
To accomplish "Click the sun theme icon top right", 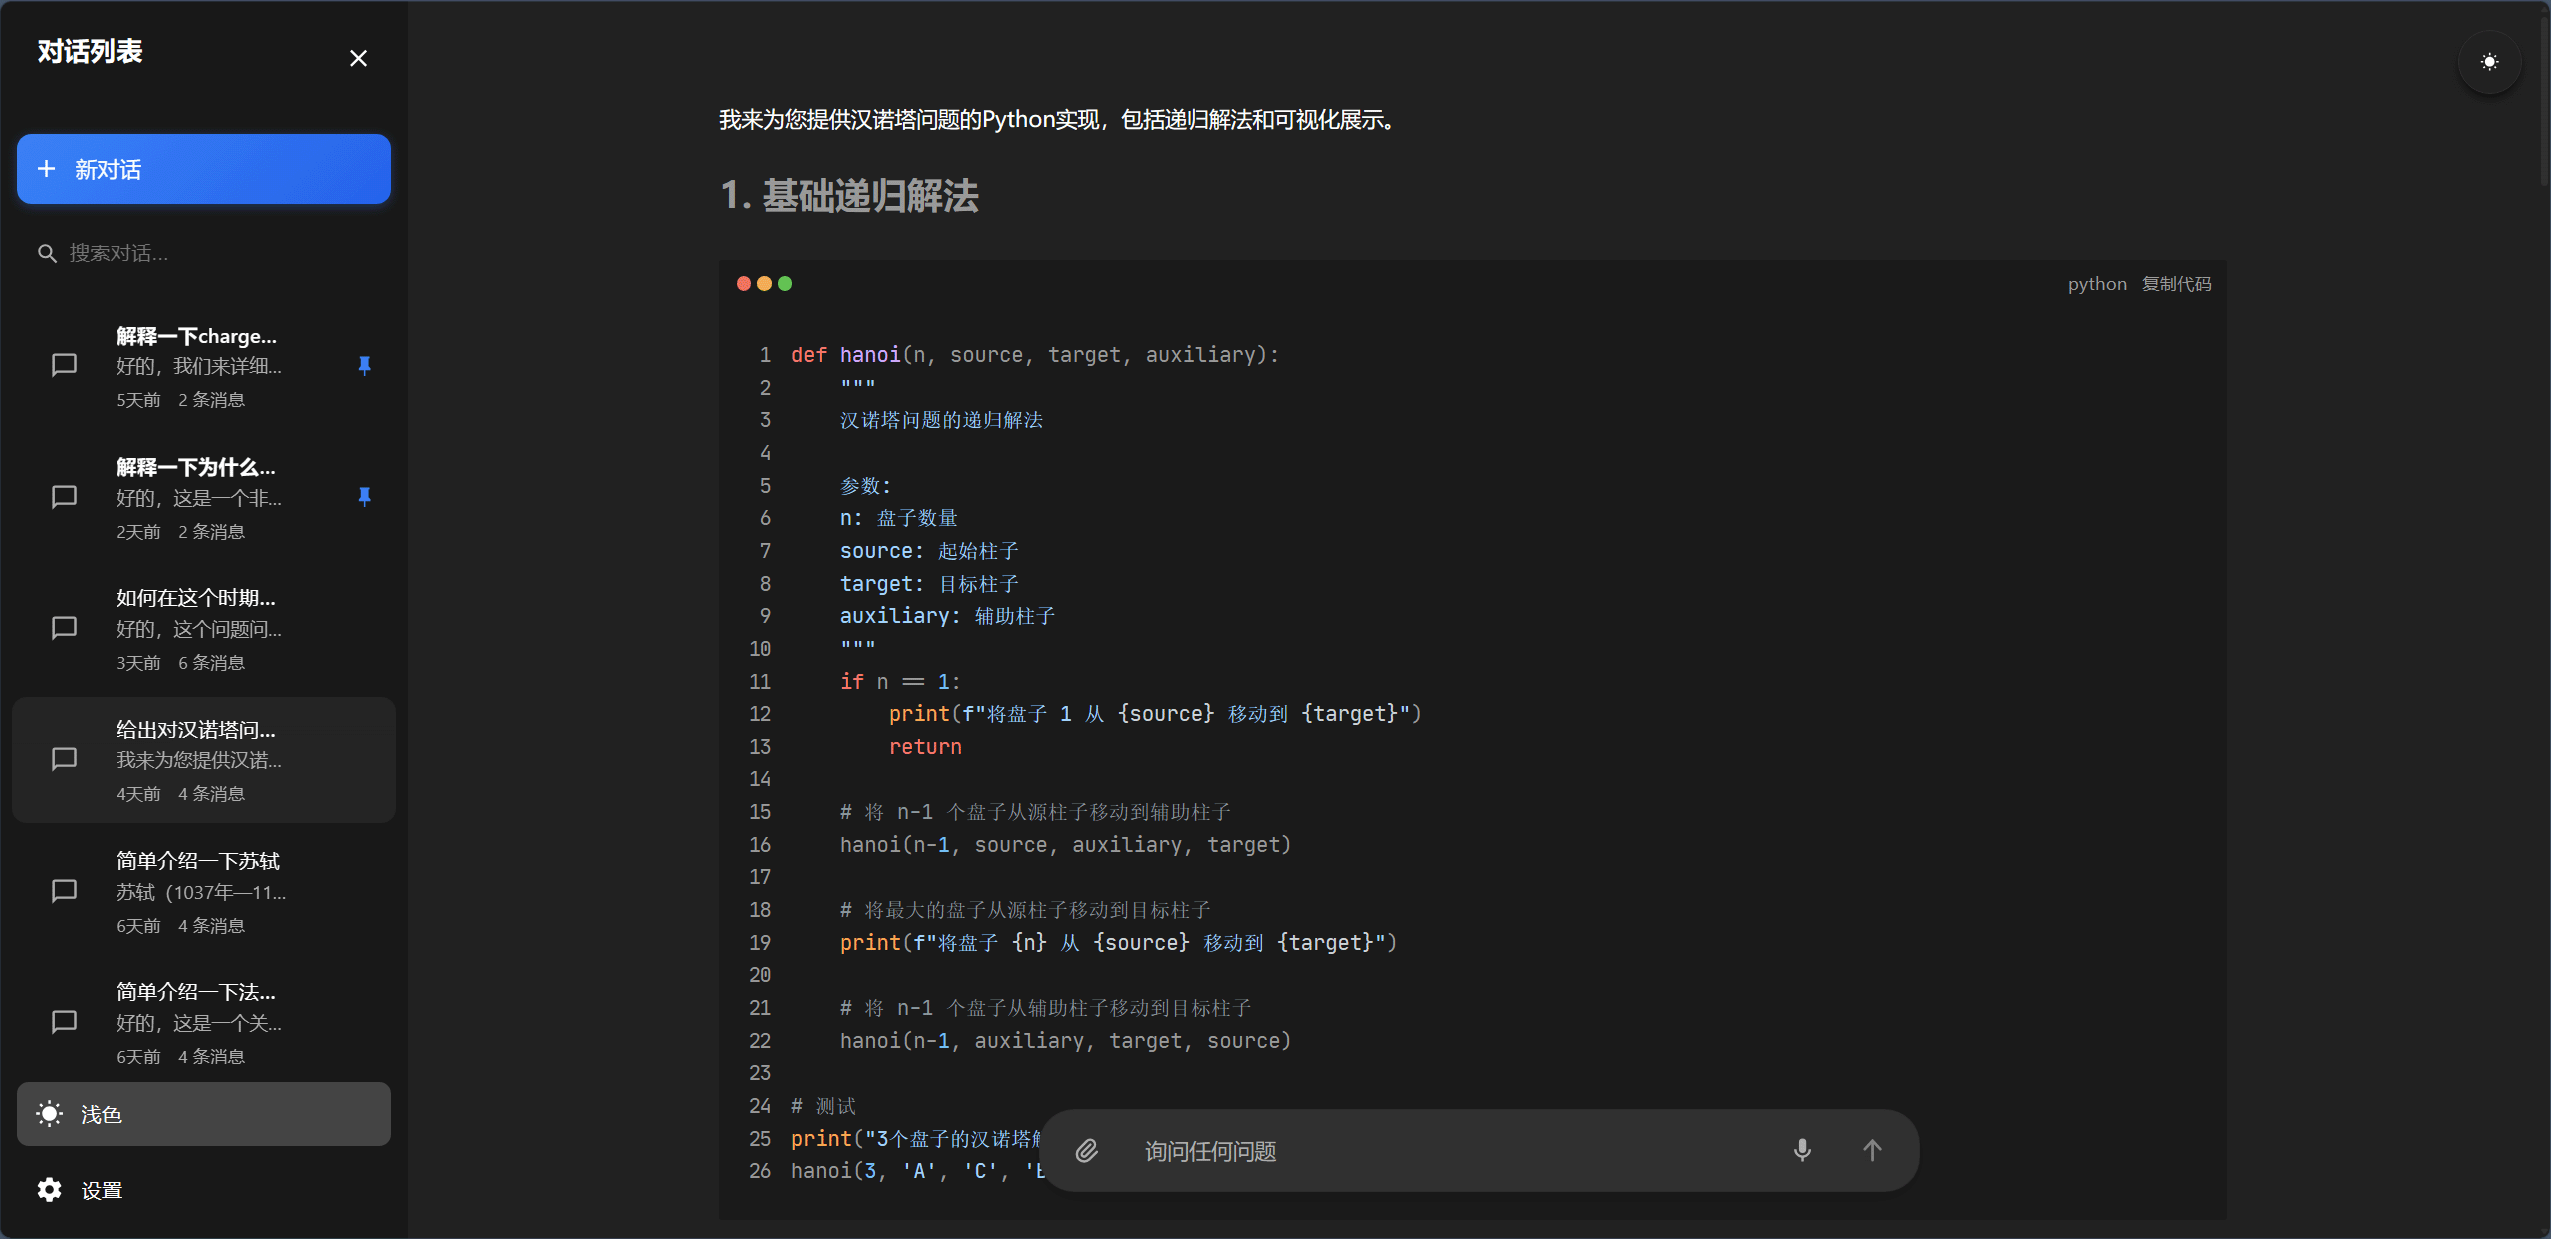I will point(2488,62).
